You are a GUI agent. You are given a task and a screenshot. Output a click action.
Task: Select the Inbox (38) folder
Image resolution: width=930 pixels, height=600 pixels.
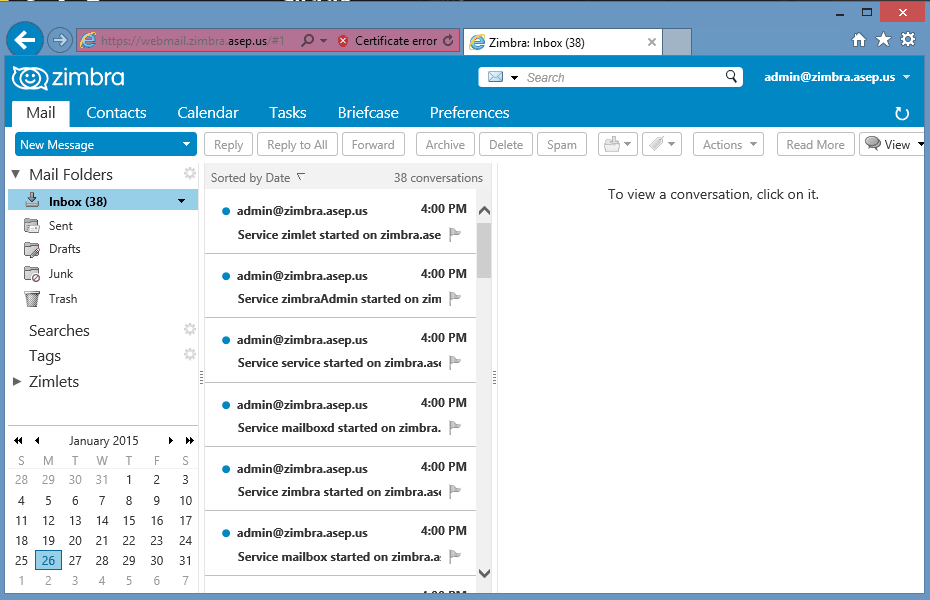point(103,201)
